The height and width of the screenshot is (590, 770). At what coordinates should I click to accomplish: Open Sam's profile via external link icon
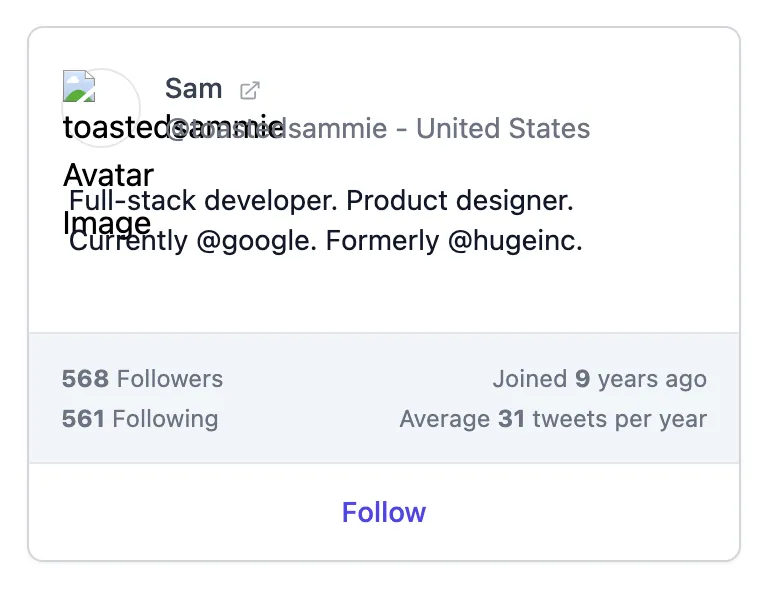[x=250, y=90]
